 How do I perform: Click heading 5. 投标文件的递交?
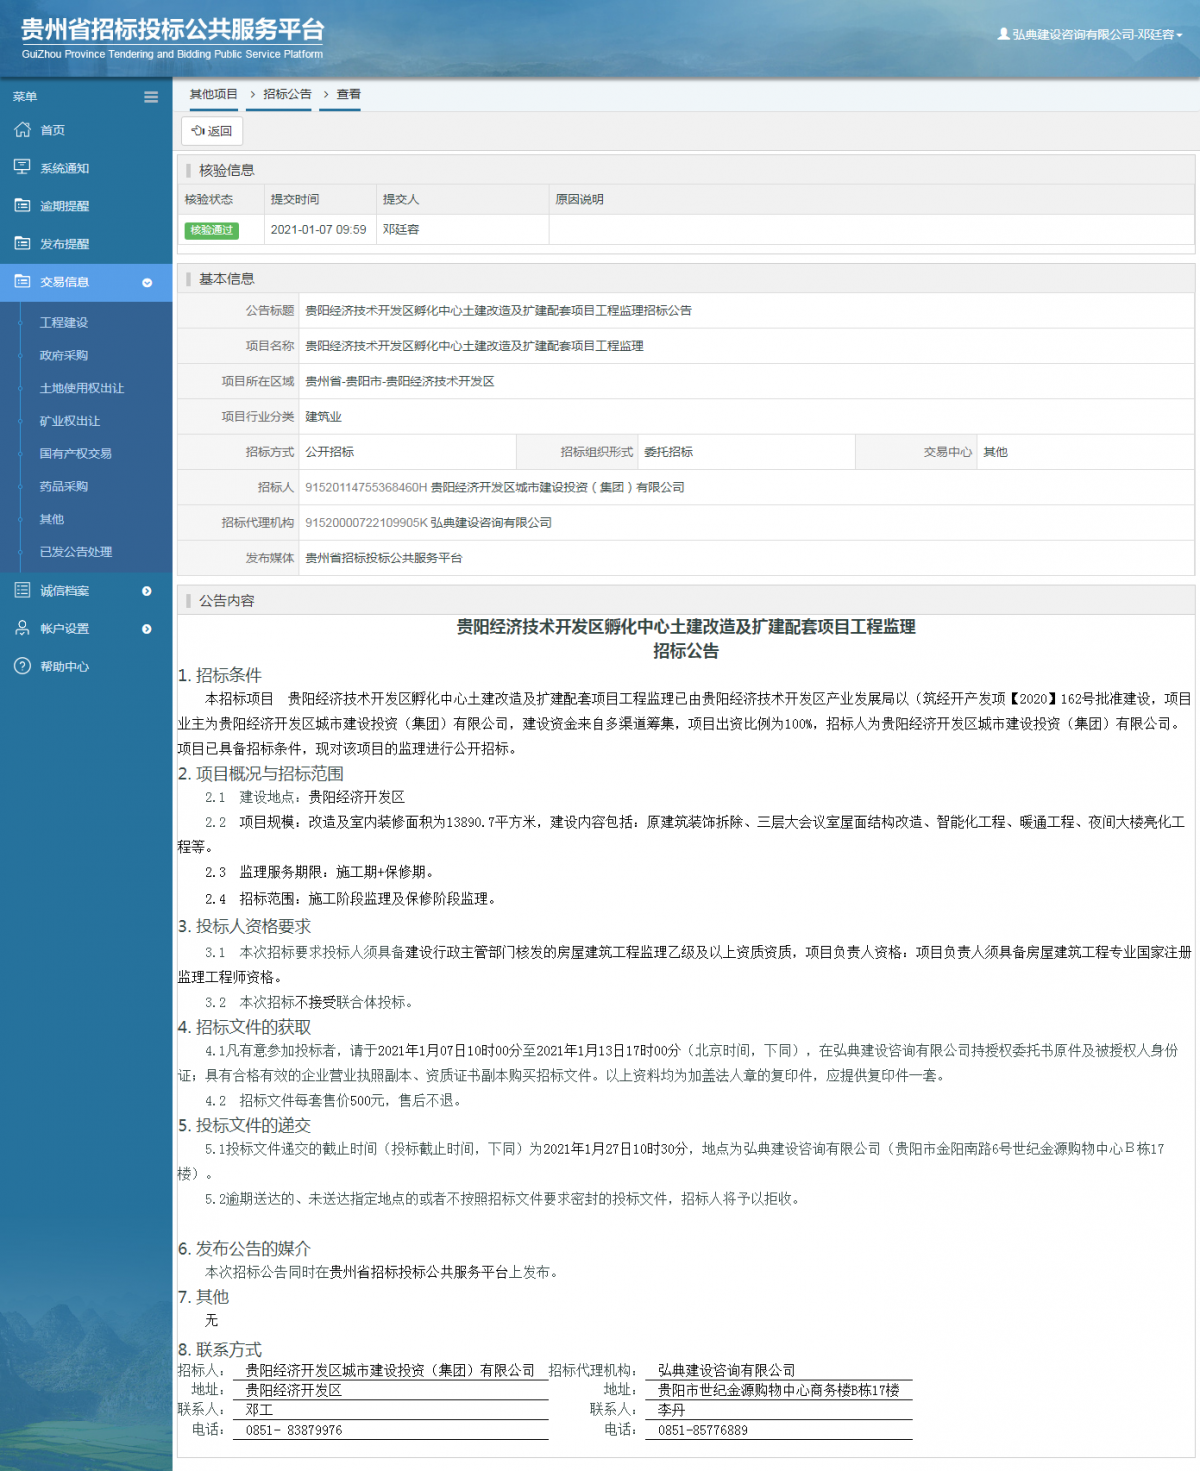[x=245, y=1125]
